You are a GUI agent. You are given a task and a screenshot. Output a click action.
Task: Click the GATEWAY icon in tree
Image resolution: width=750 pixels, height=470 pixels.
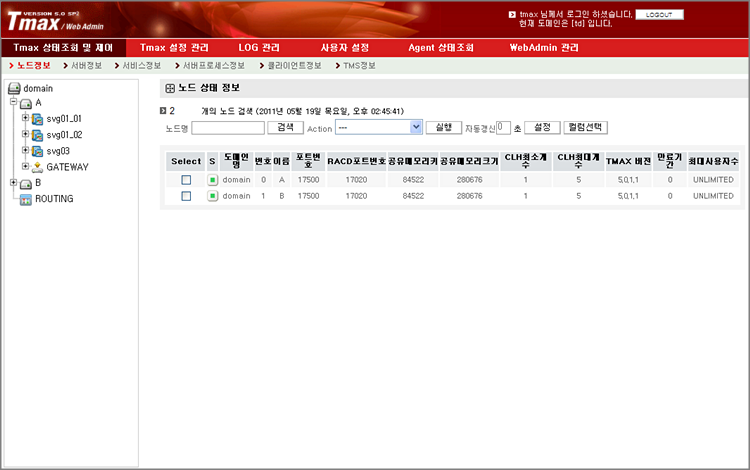click(37, 167)
